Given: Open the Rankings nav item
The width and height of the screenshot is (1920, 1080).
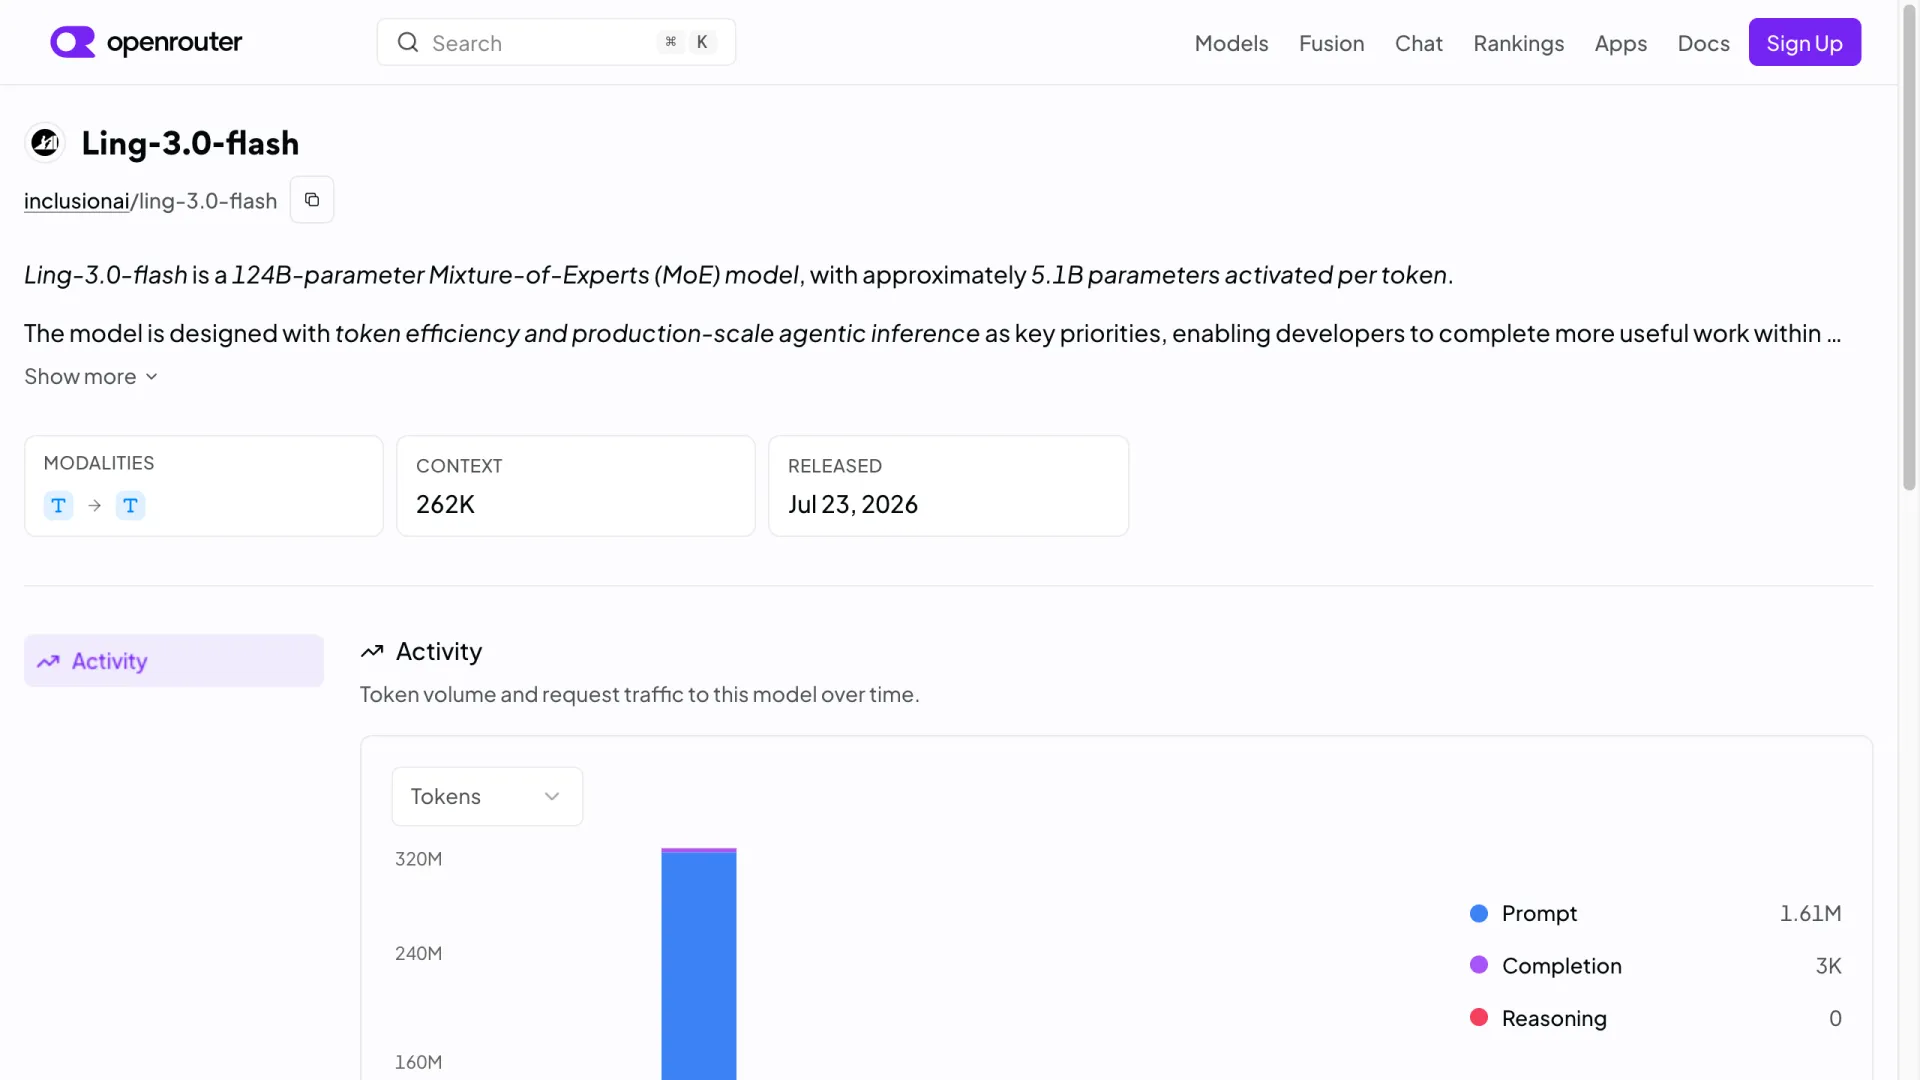Looking at the screenshot, I should pos(1518,43).
